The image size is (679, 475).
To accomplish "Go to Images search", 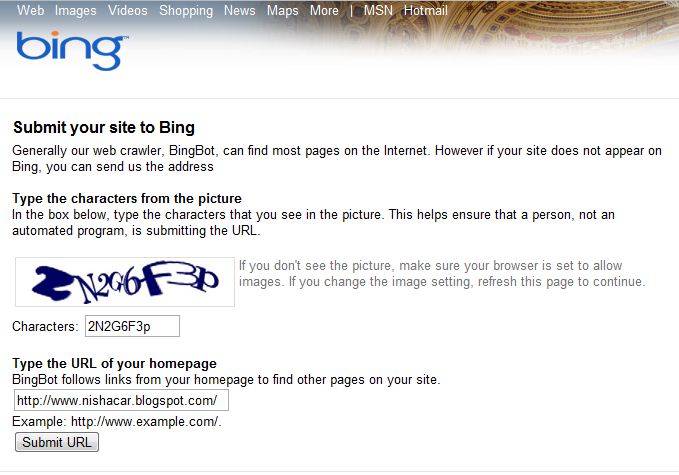I will (75, 11).
